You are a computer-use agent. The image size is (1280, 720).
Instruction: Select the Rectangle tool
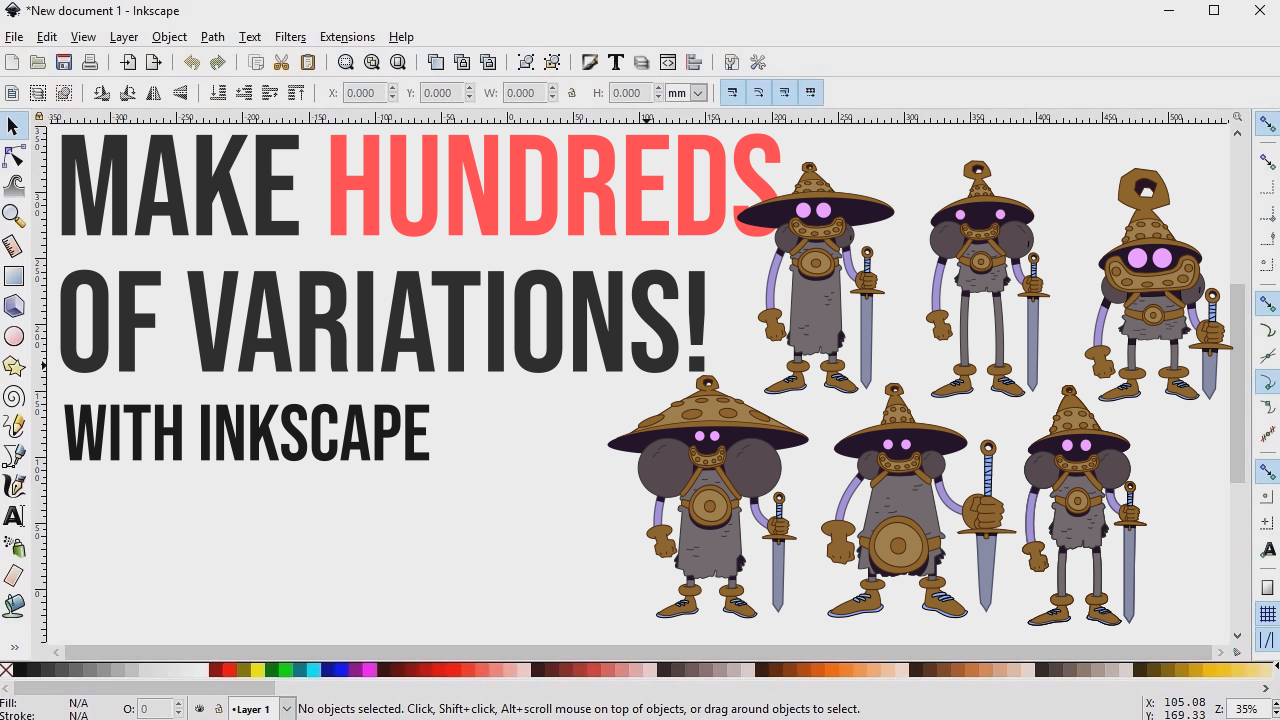[x=14, y=276]
